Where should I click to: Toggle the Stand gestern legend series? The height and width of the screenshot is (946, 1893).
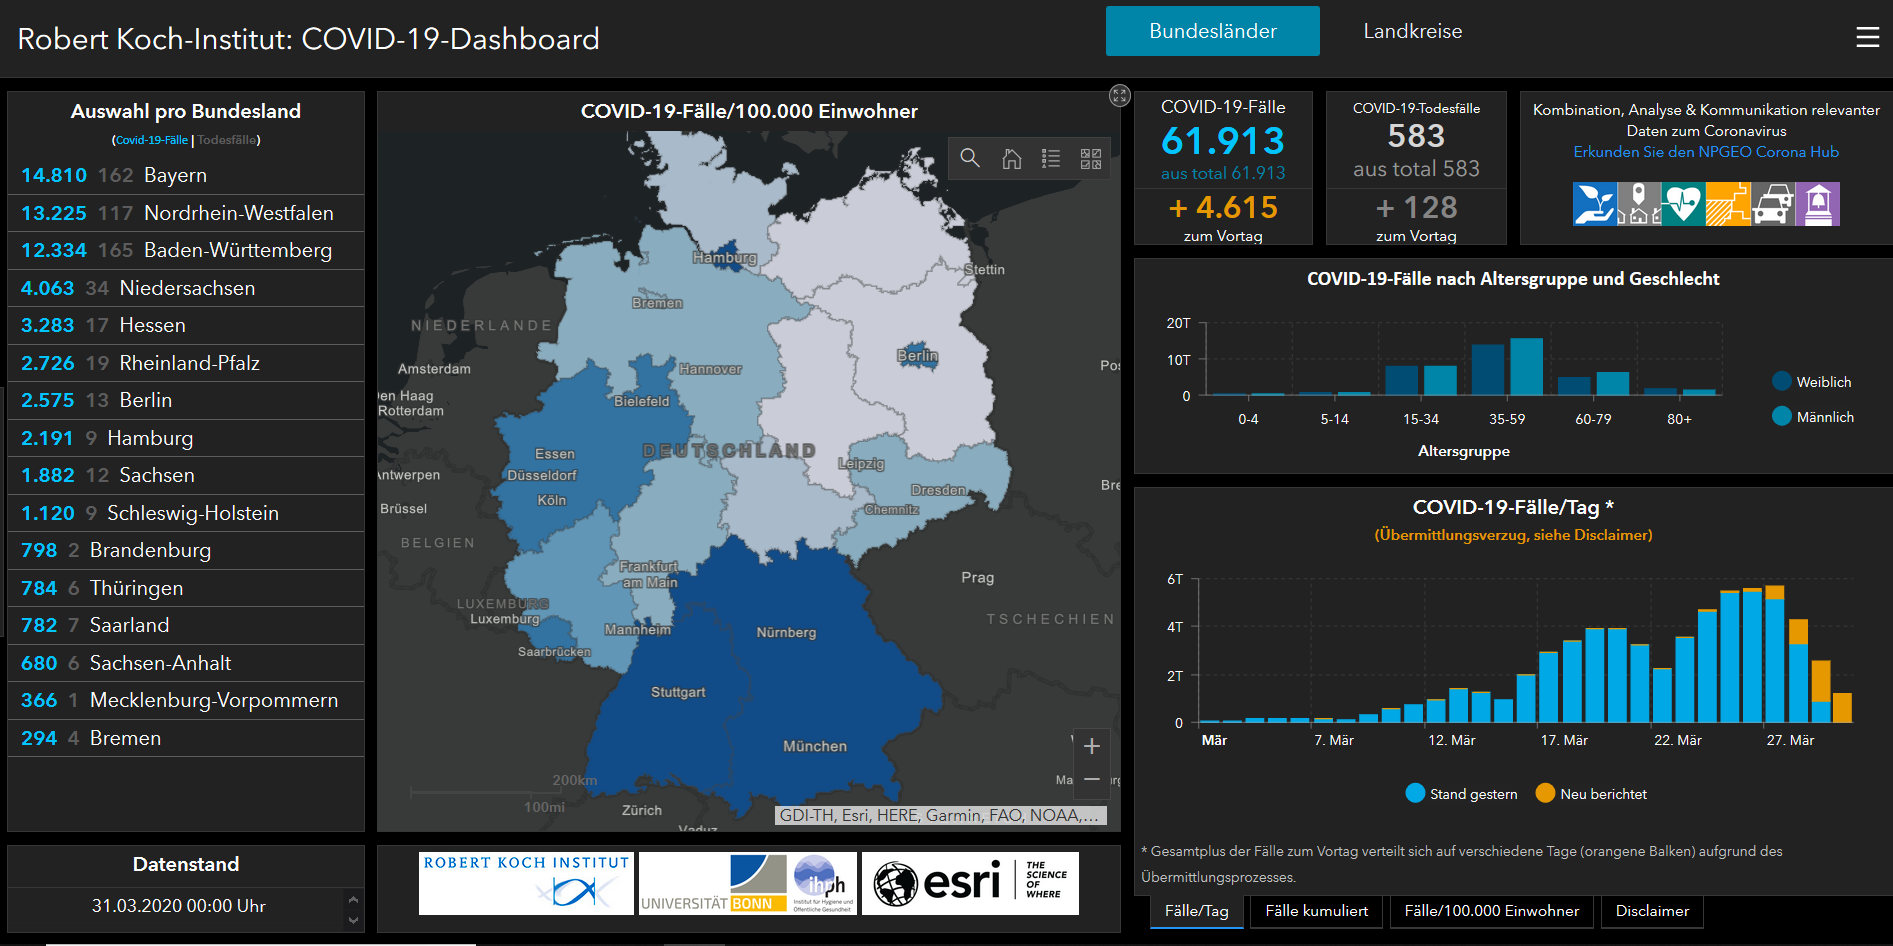pos(1461,793)
